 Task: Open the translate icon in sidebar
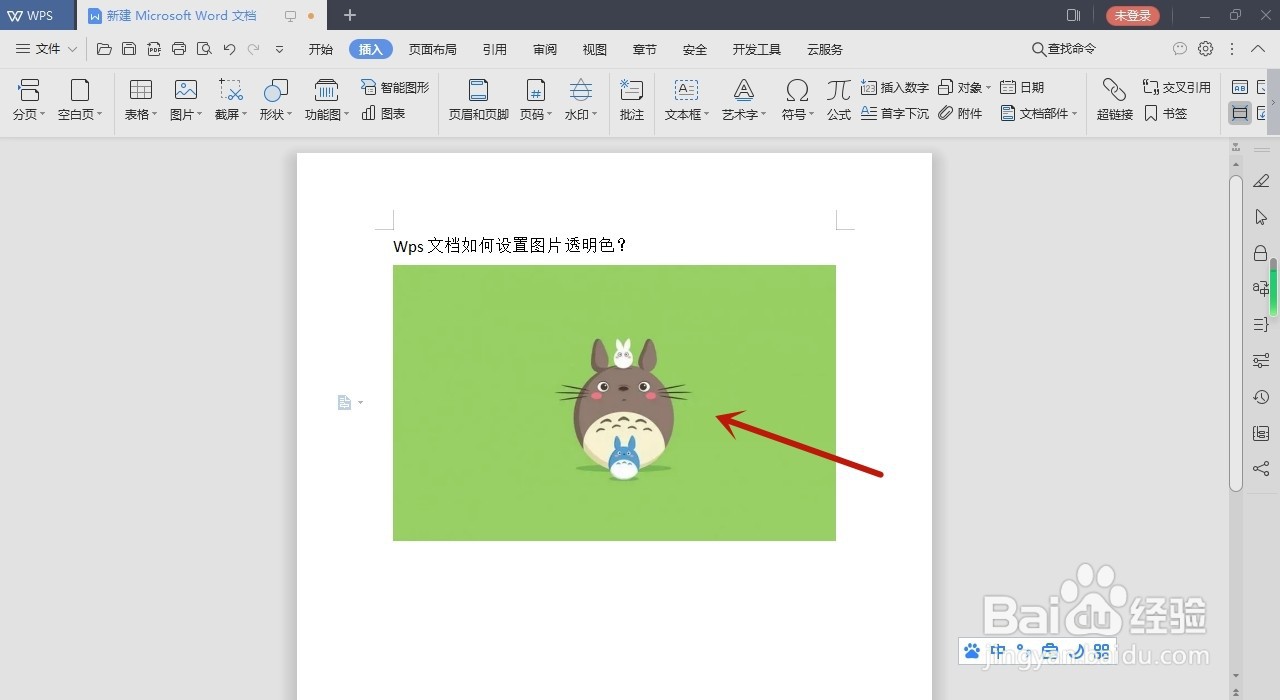click(1261, 289)
